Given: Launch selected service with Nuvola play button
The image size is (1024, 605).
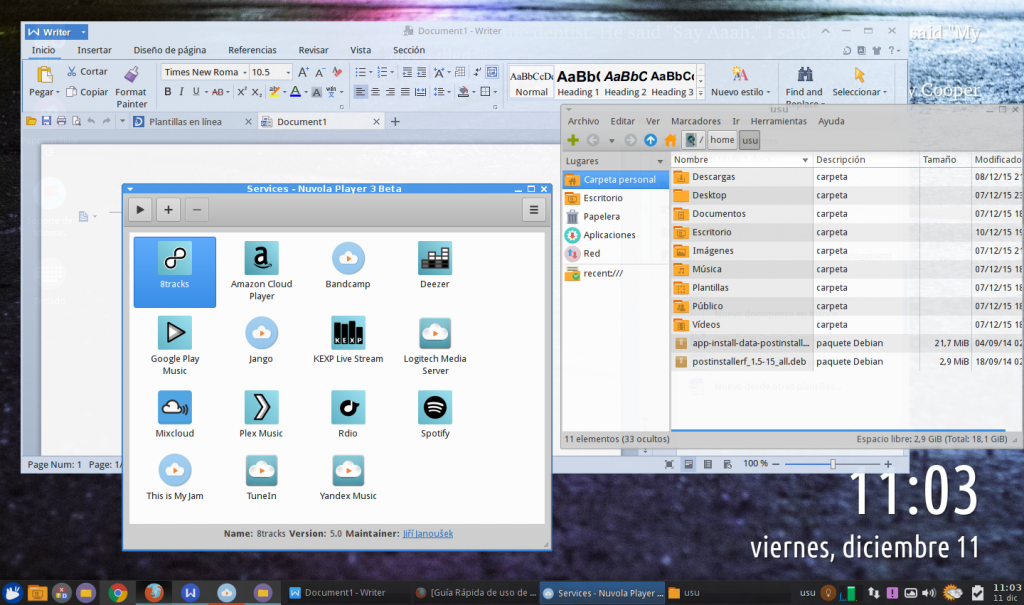Looking at the screenshot, I should coord(140,210).
